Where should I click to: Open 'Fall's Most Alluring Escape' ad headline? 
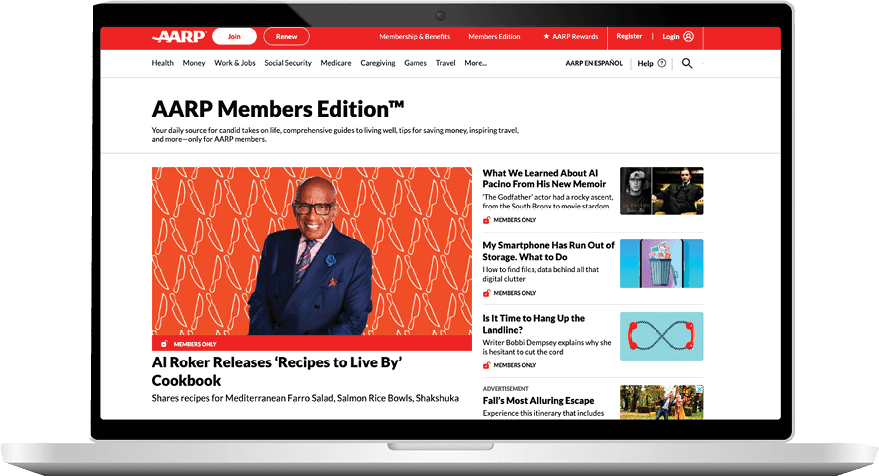pyautogui.click(x=538, y=400)
